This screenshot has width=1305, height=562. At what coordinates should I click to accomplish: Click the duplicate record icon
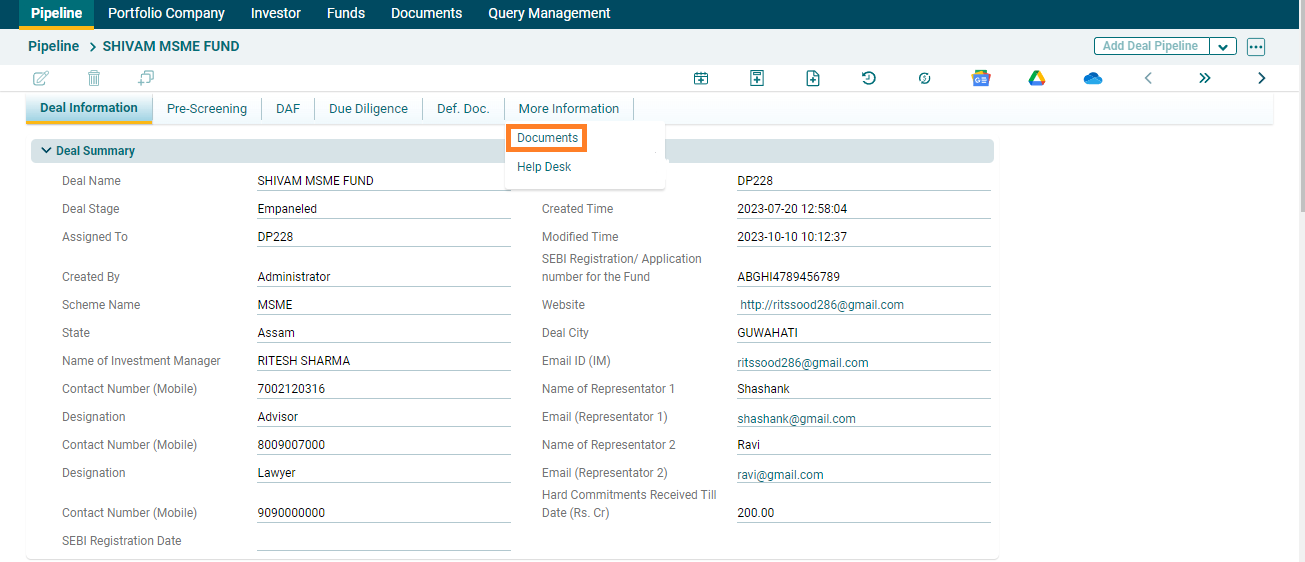pos(146,78)
